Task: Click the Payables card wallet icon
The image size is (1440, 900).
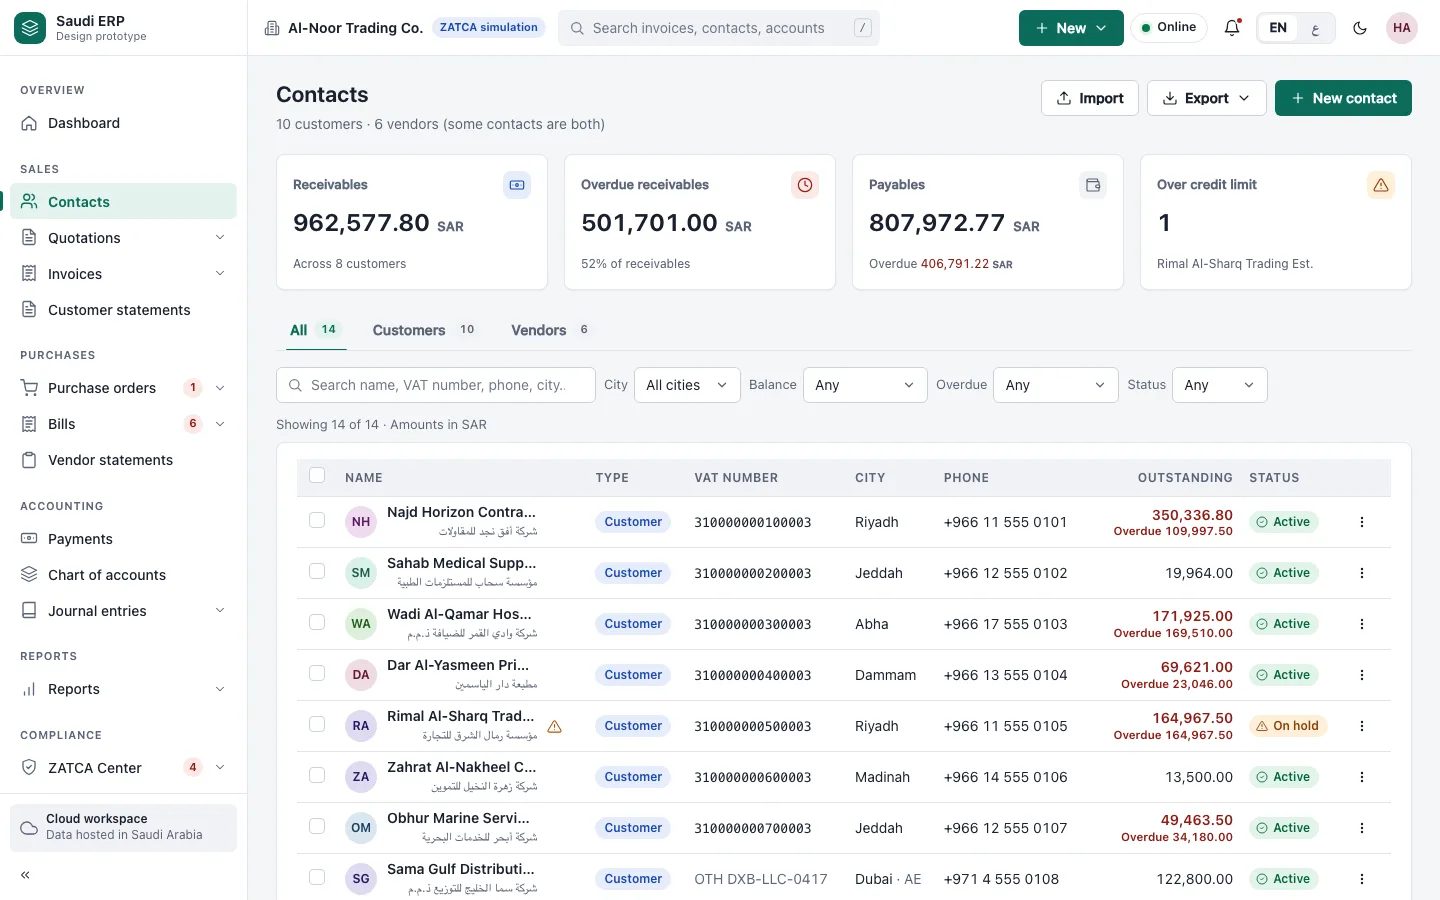Action: click(x=1093, y=185)
